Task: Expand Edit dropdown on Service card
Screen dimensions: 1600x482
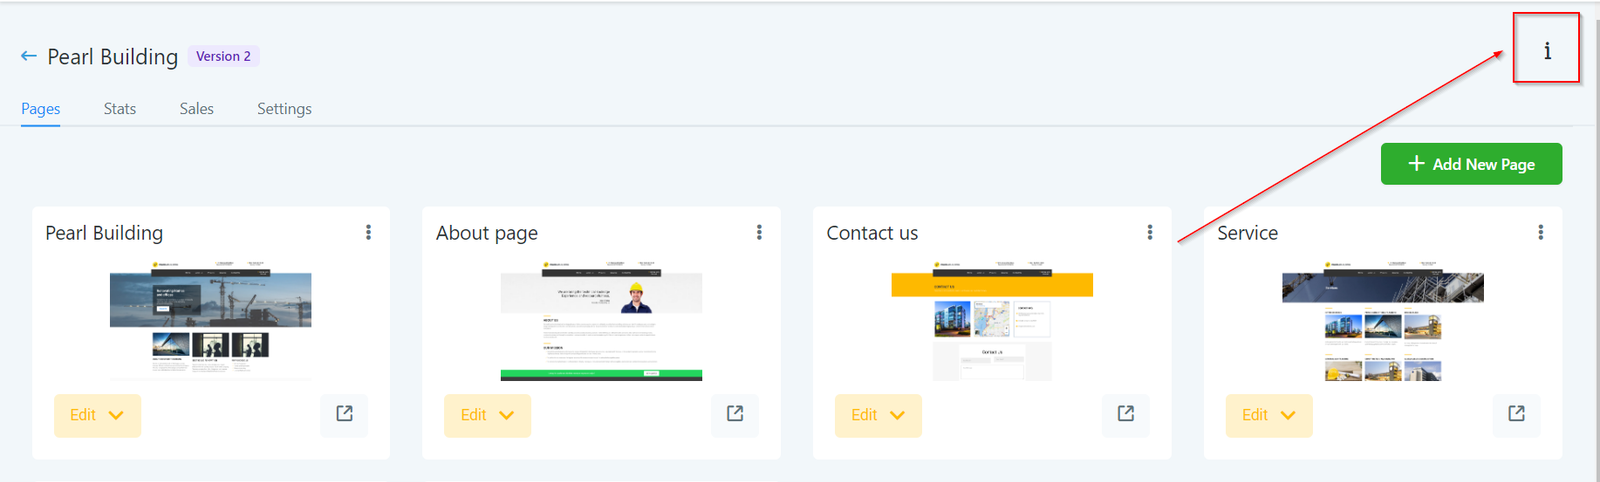Action: coord(1269,415)
